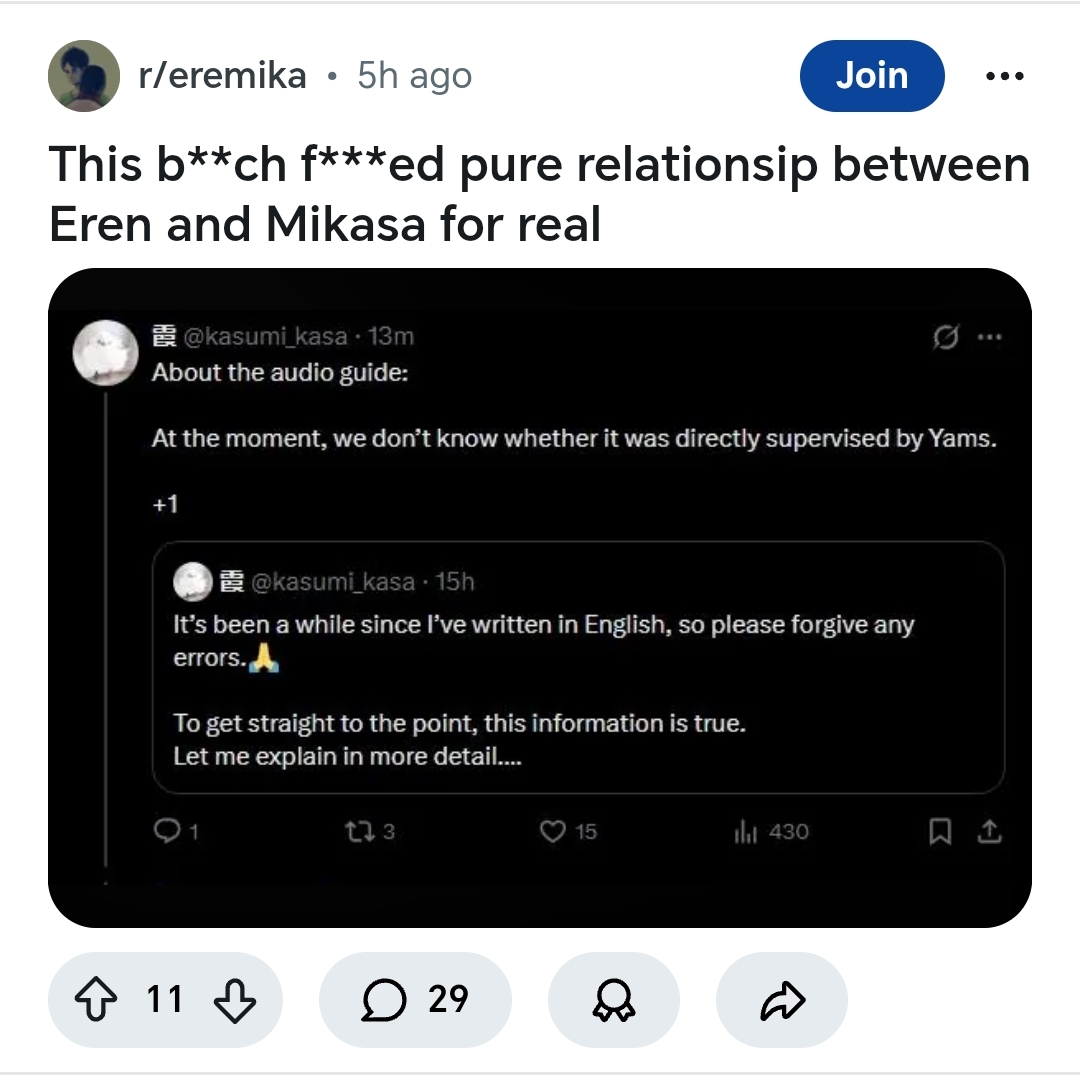Click the Grok slash-circle icon on tweet
The height and width of the screenshot is (1077, 1080).
[x=944, y=337]
